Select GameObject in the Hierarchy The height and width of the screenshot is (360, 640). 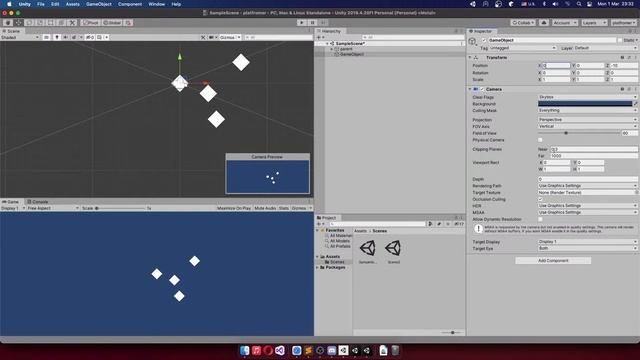(352, 54)
